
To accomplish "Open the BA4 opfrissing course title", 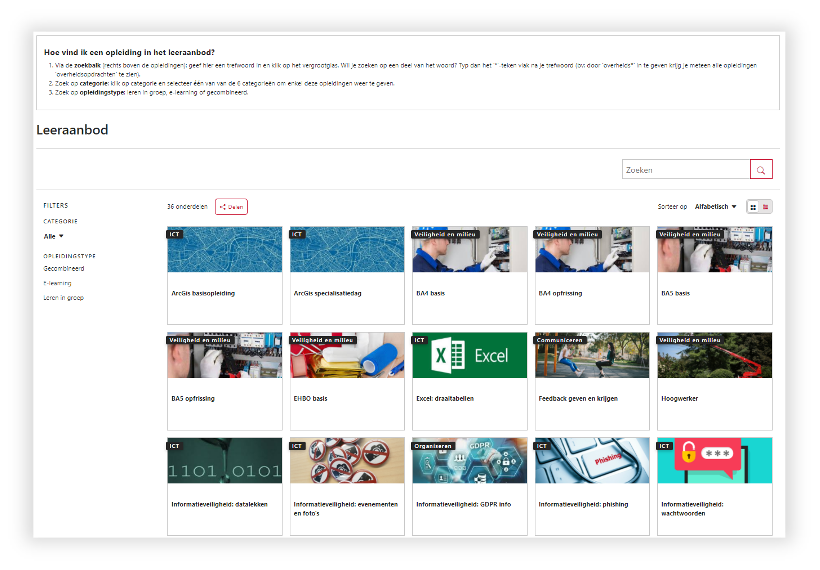I will click(x=560, y=293).
